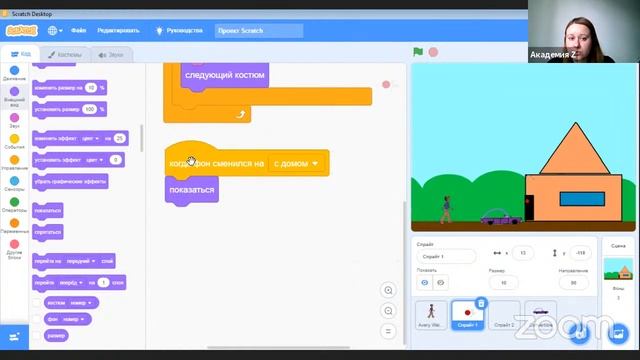
Task: Switch to the Костюмы tab
Action: (65, 54)
